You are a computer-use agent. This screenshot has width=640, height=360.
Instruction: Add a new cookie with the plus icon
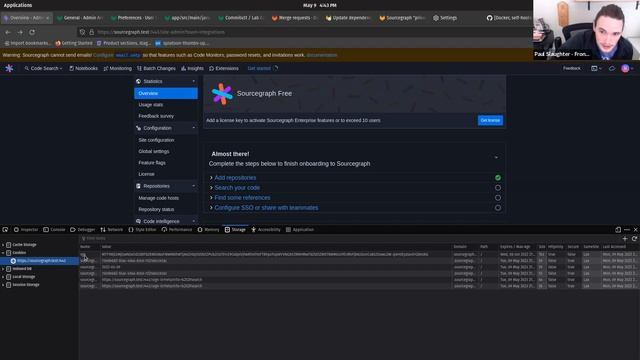click(x=624, y=238)
